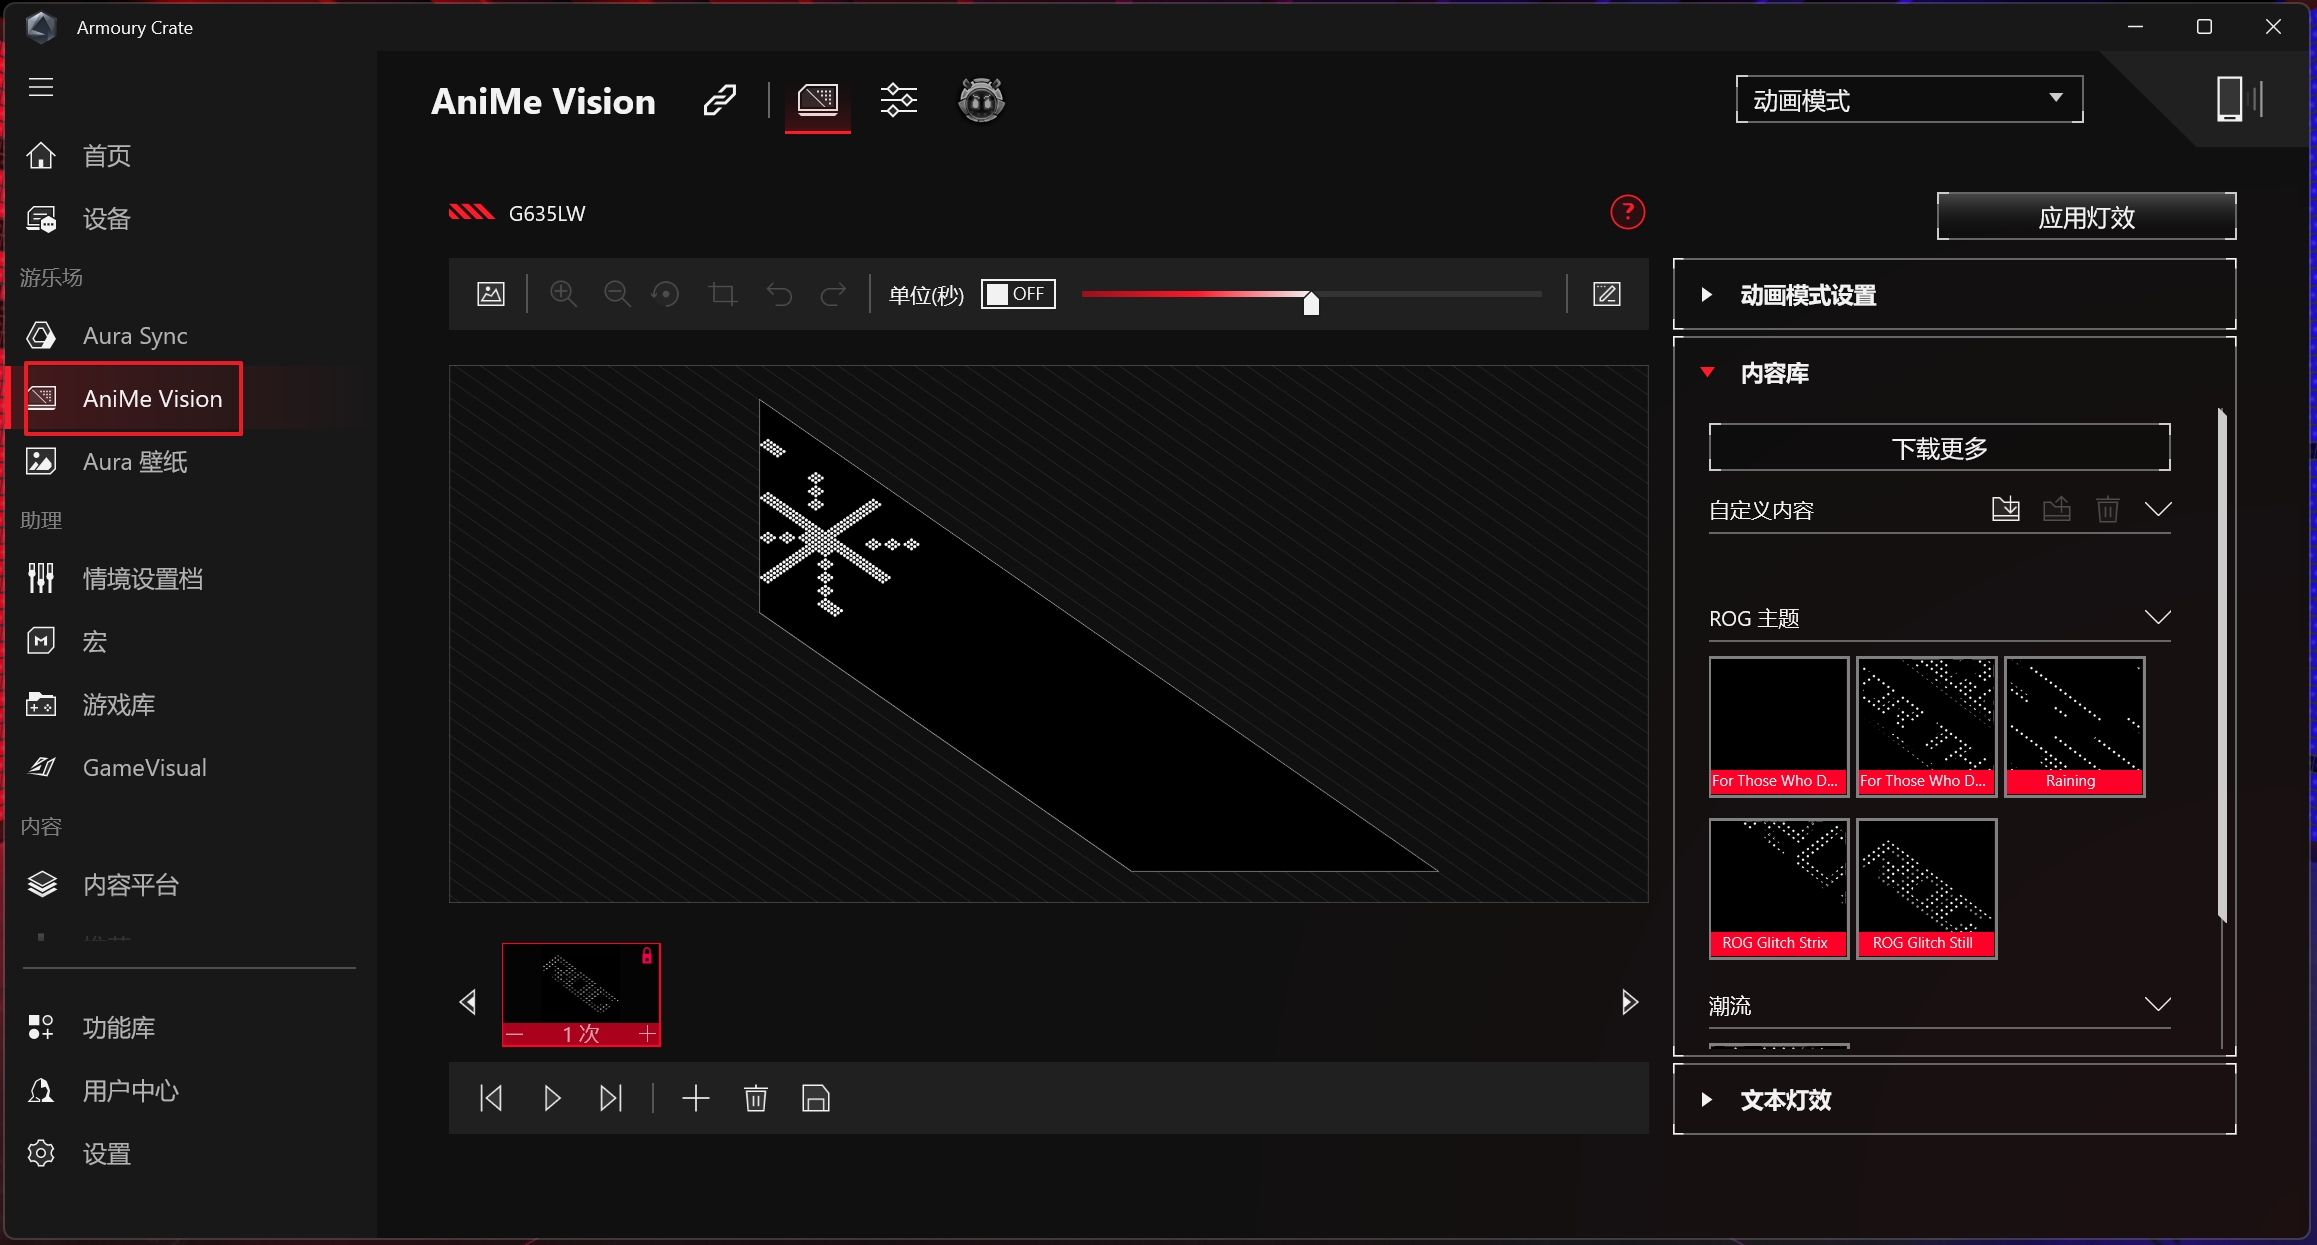Decrease the clip repeat count with minus

coord(515,1034)
